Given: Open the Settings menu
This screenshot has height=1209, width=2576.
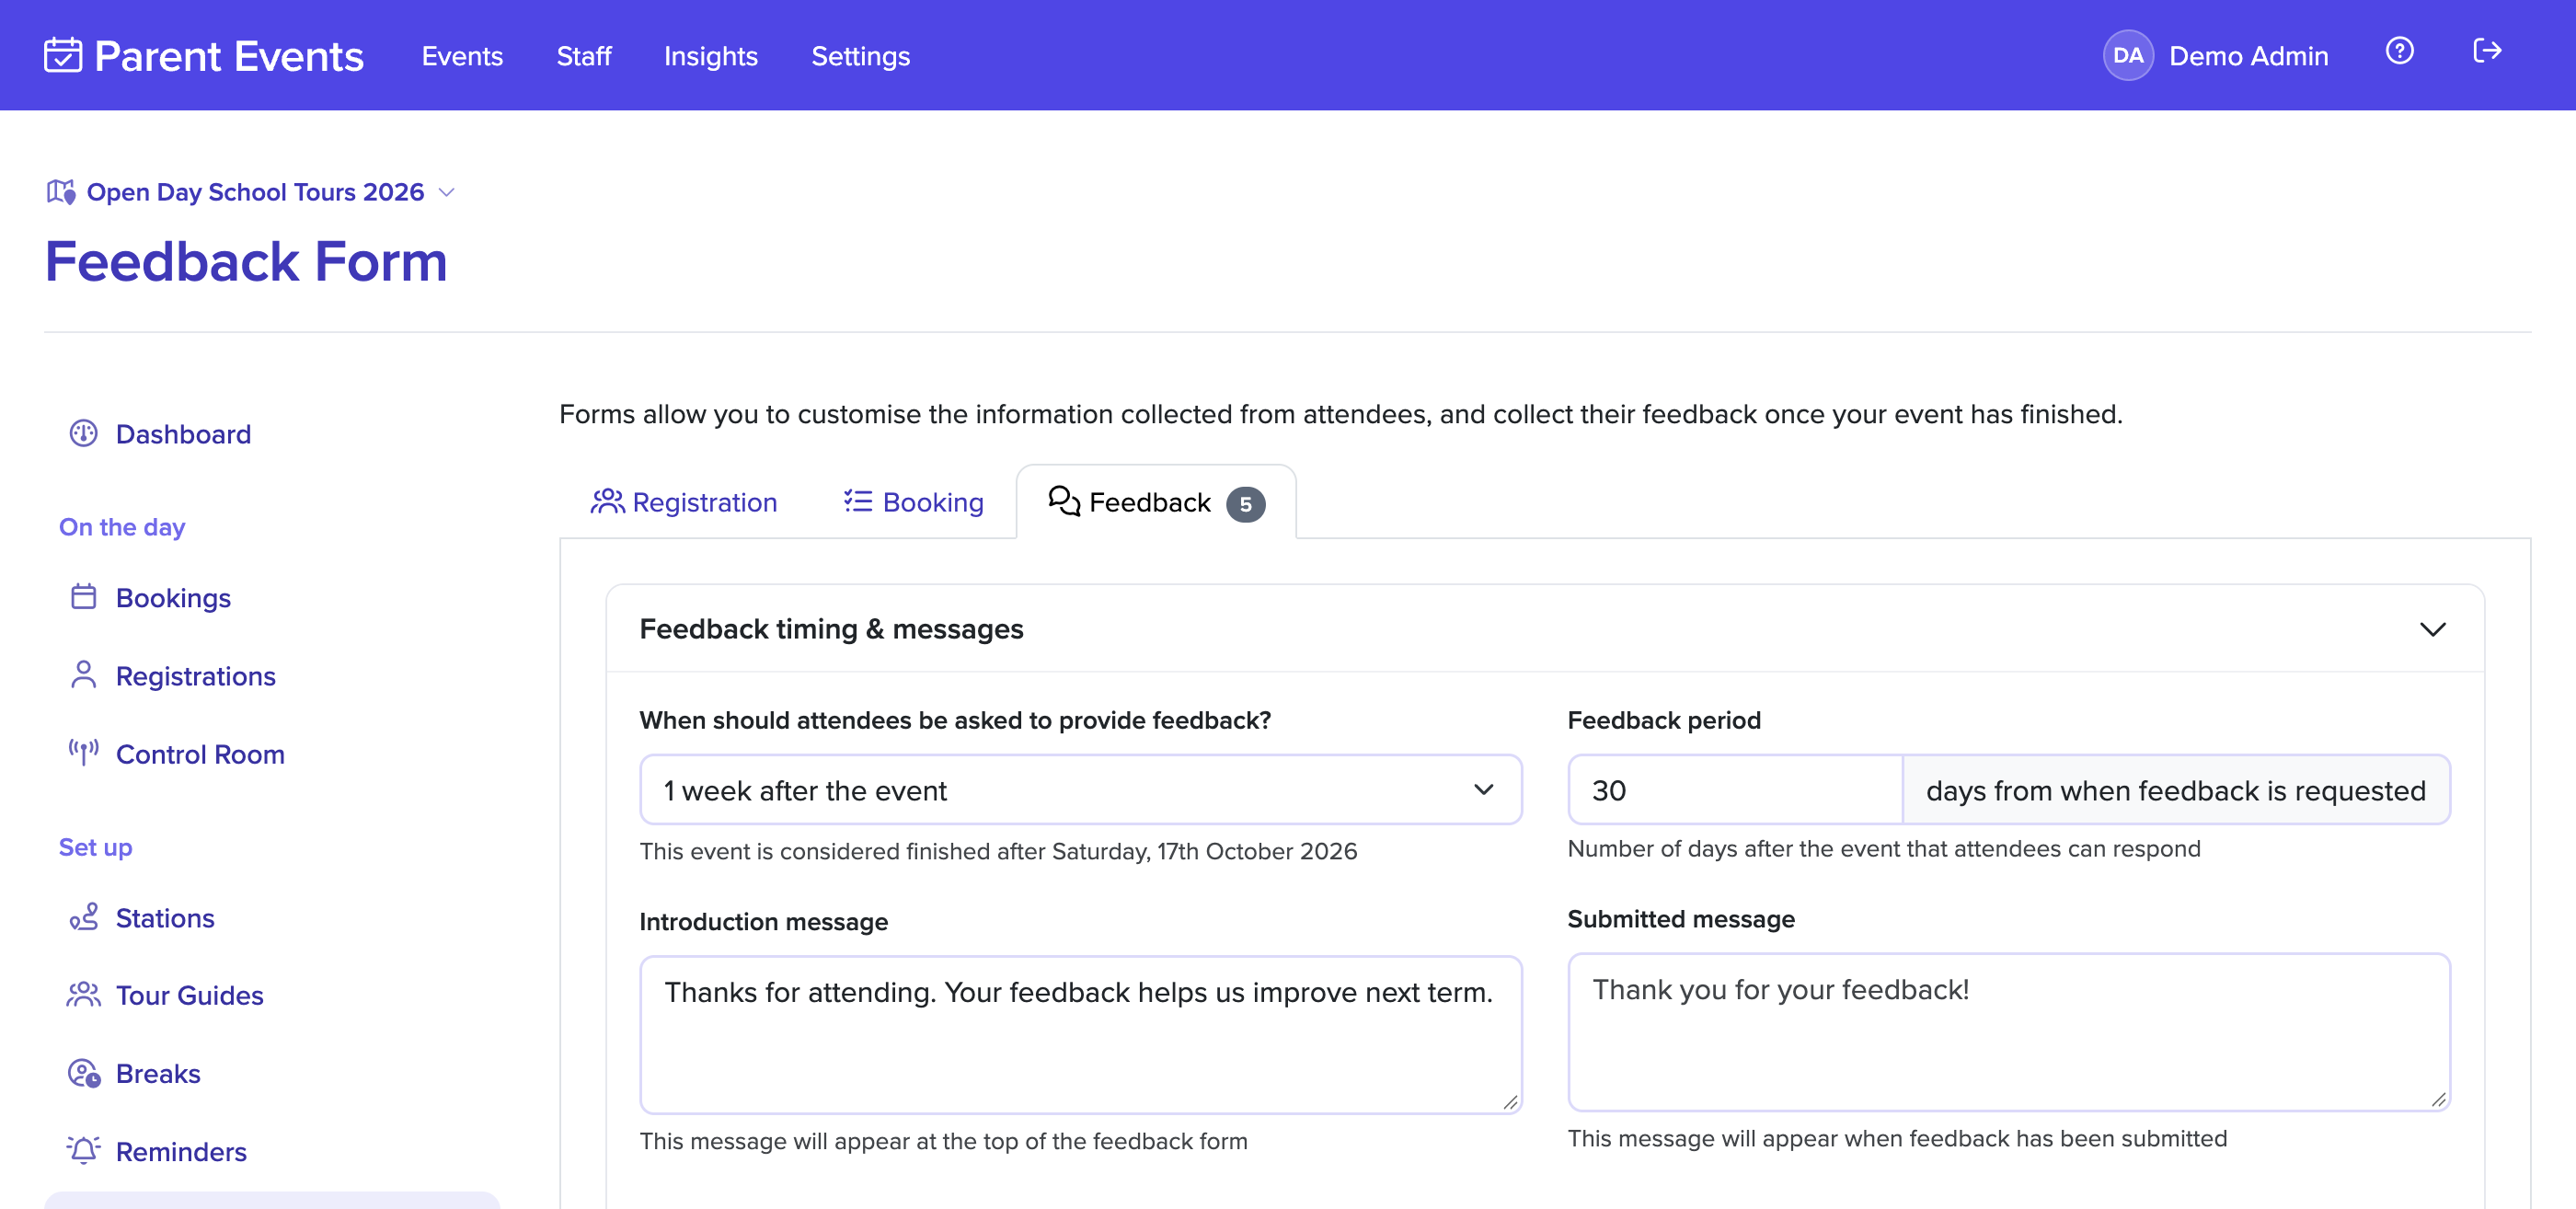Looking at the screenshot, I should 860,56.
